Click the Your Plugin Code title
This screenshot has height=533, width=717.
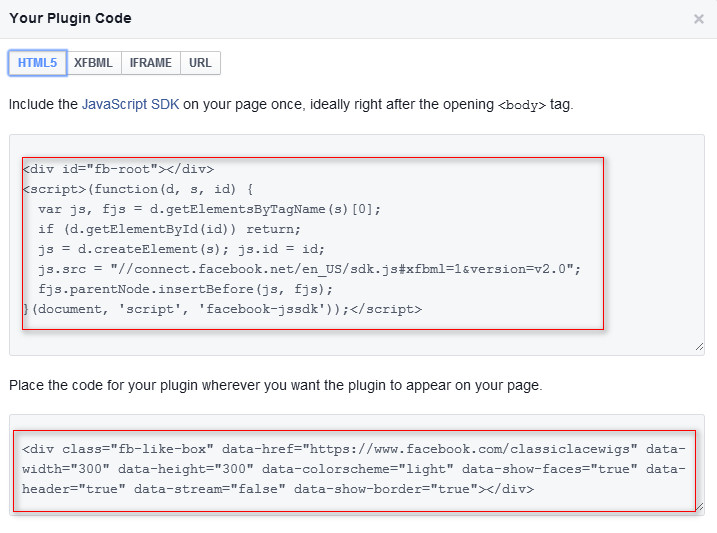click(70, 18)
